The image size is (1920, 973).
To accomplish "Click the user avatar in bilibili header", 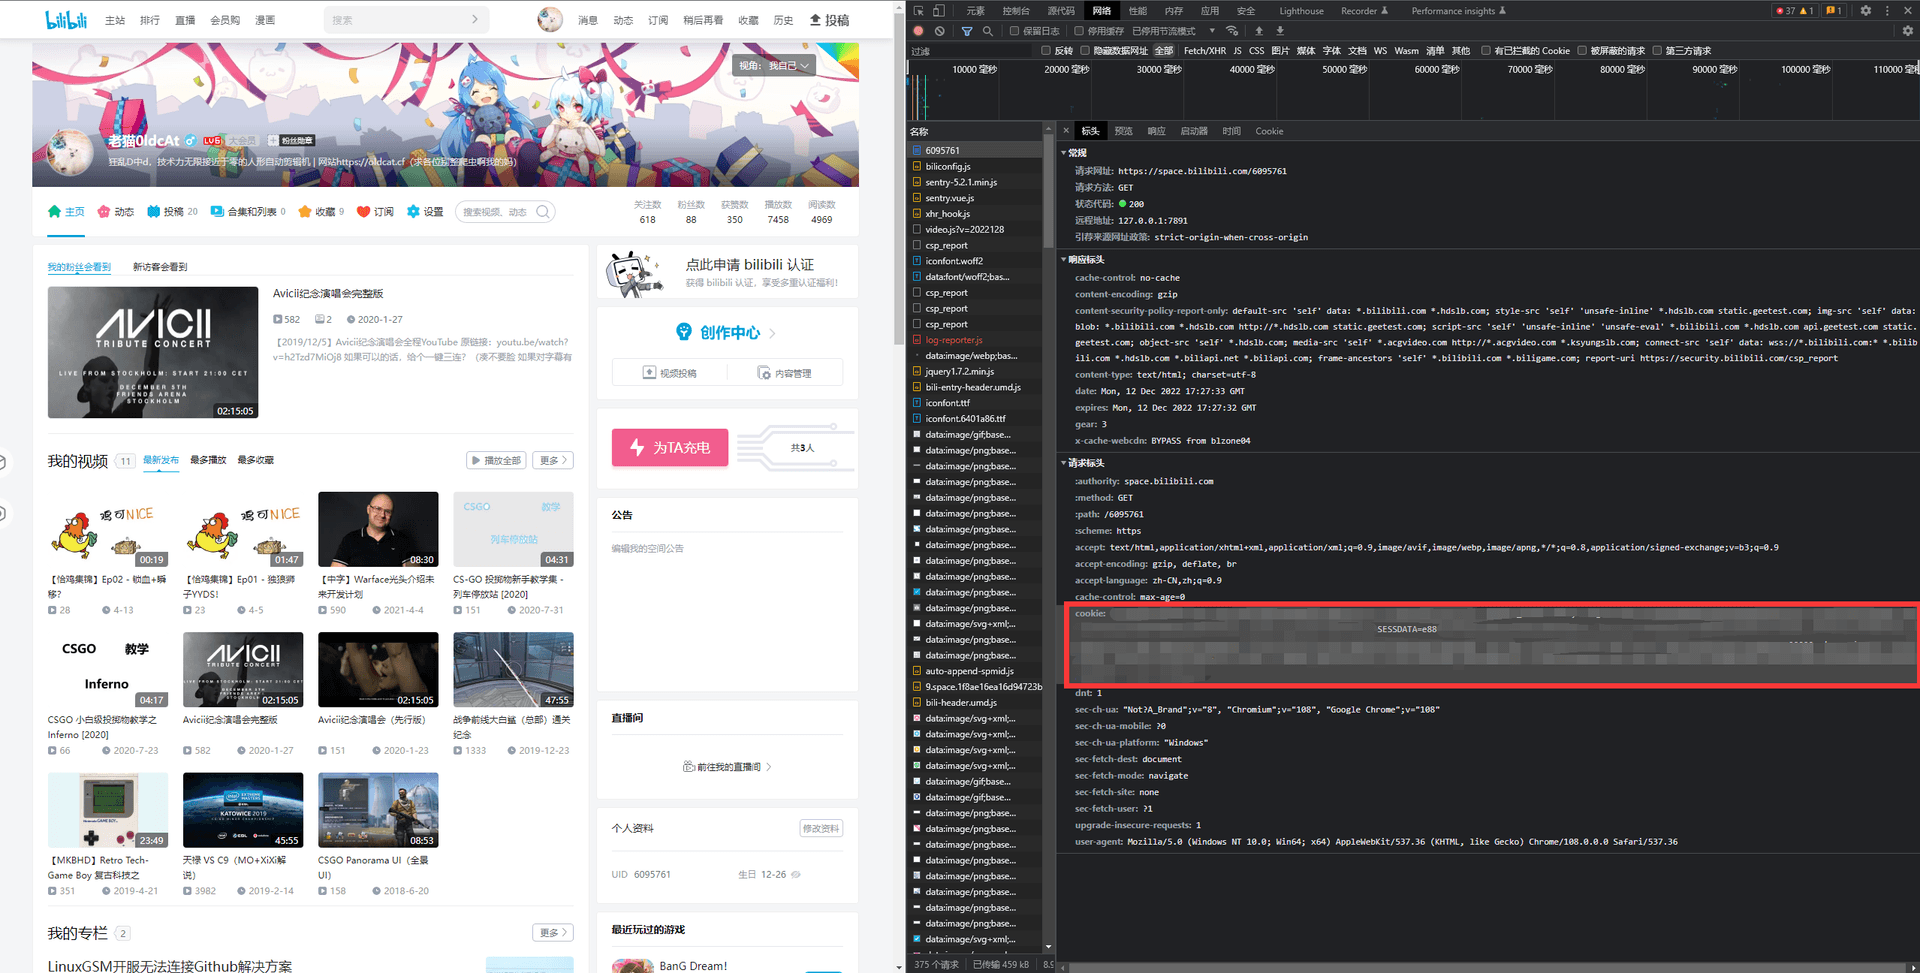I will point(550,19).
